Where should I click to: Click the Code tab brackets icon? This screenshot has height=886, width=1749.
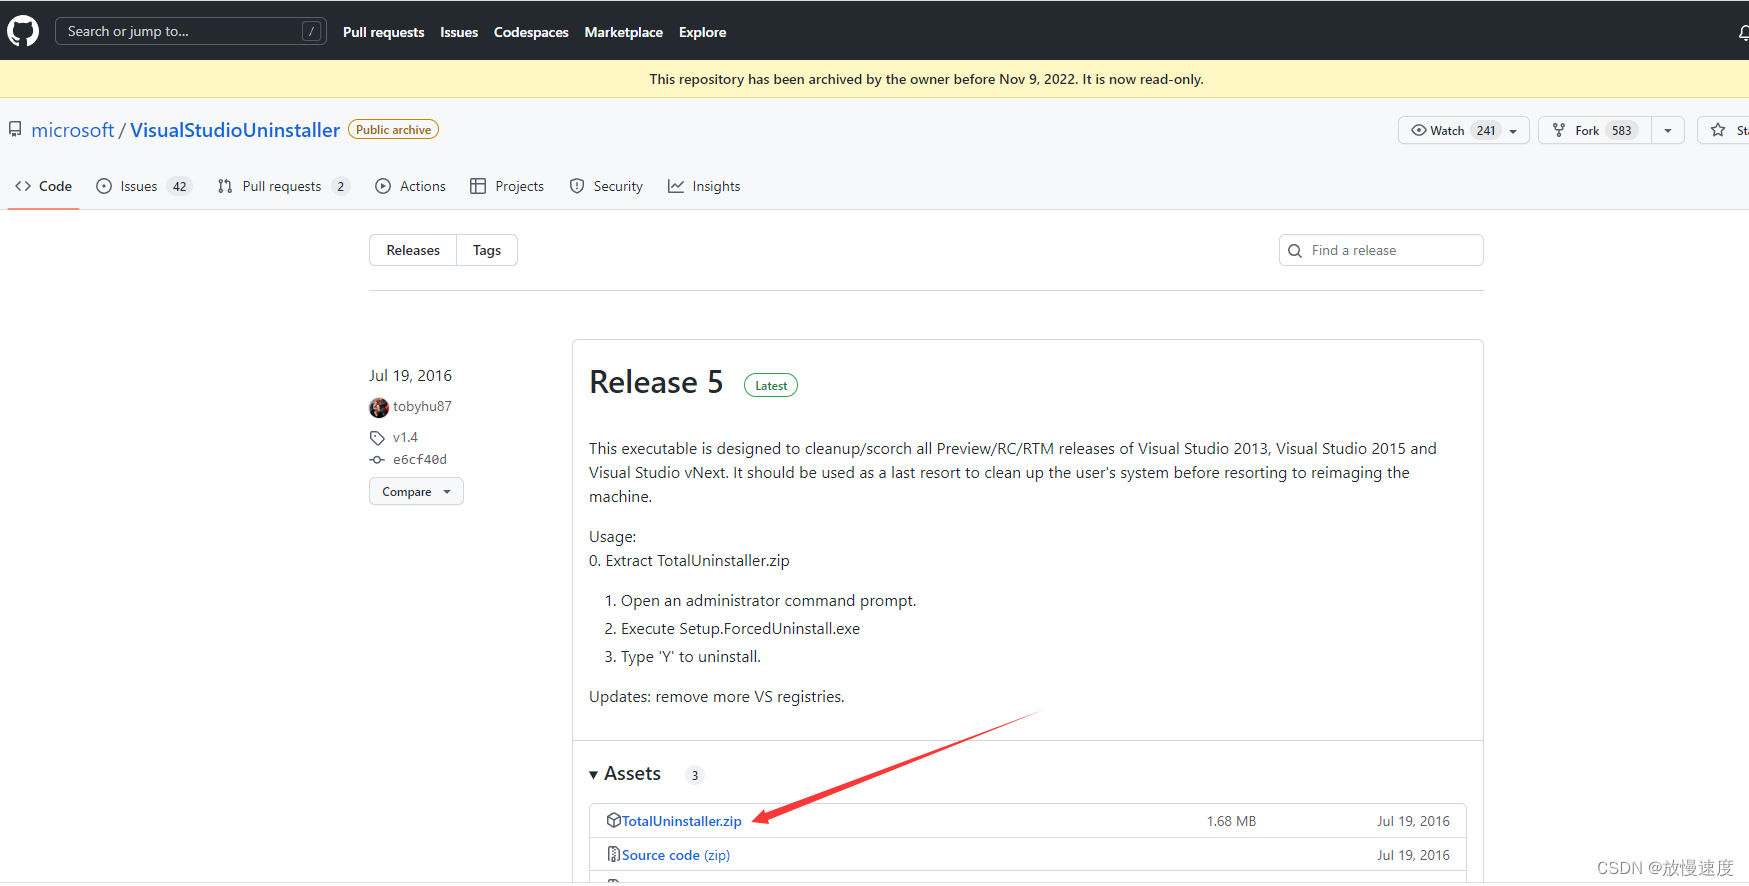point(23,186)
